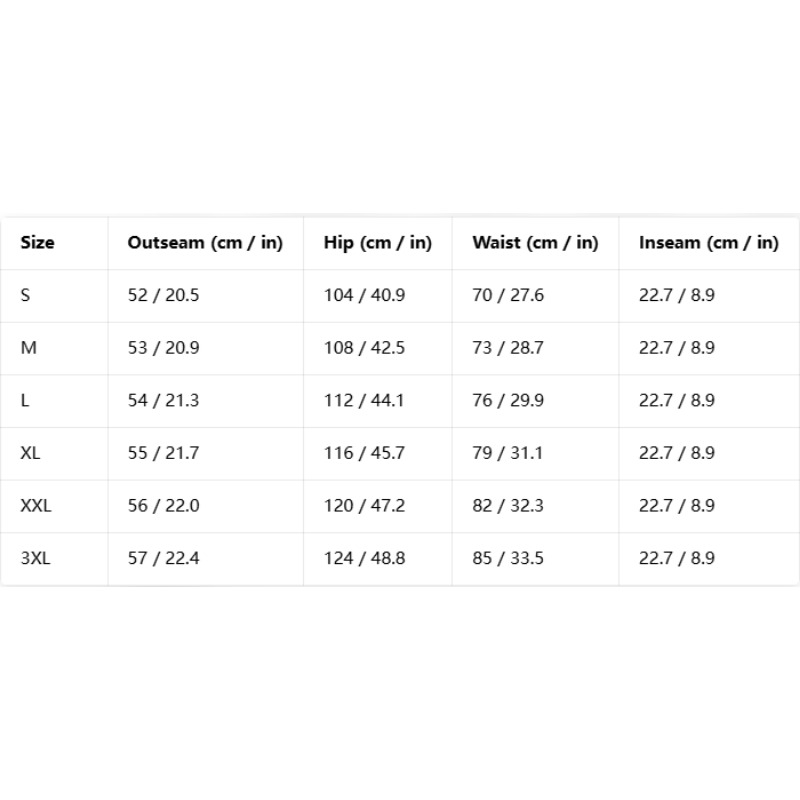Click the Size column header

[37, 242]
